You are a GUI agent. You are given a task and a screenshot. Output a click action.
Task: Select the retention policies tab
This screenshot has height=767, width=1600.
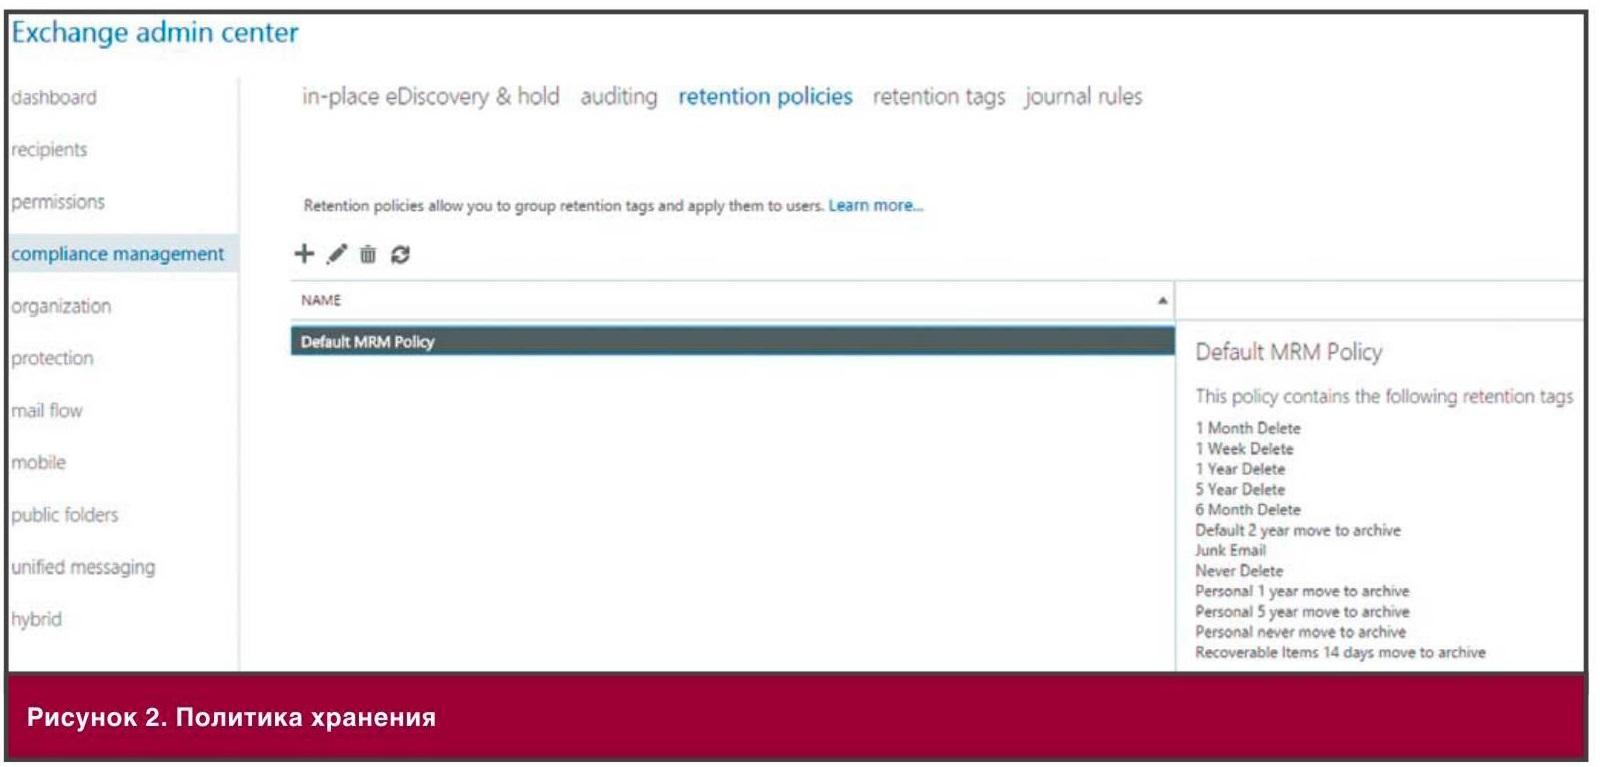tap(765, 96)
